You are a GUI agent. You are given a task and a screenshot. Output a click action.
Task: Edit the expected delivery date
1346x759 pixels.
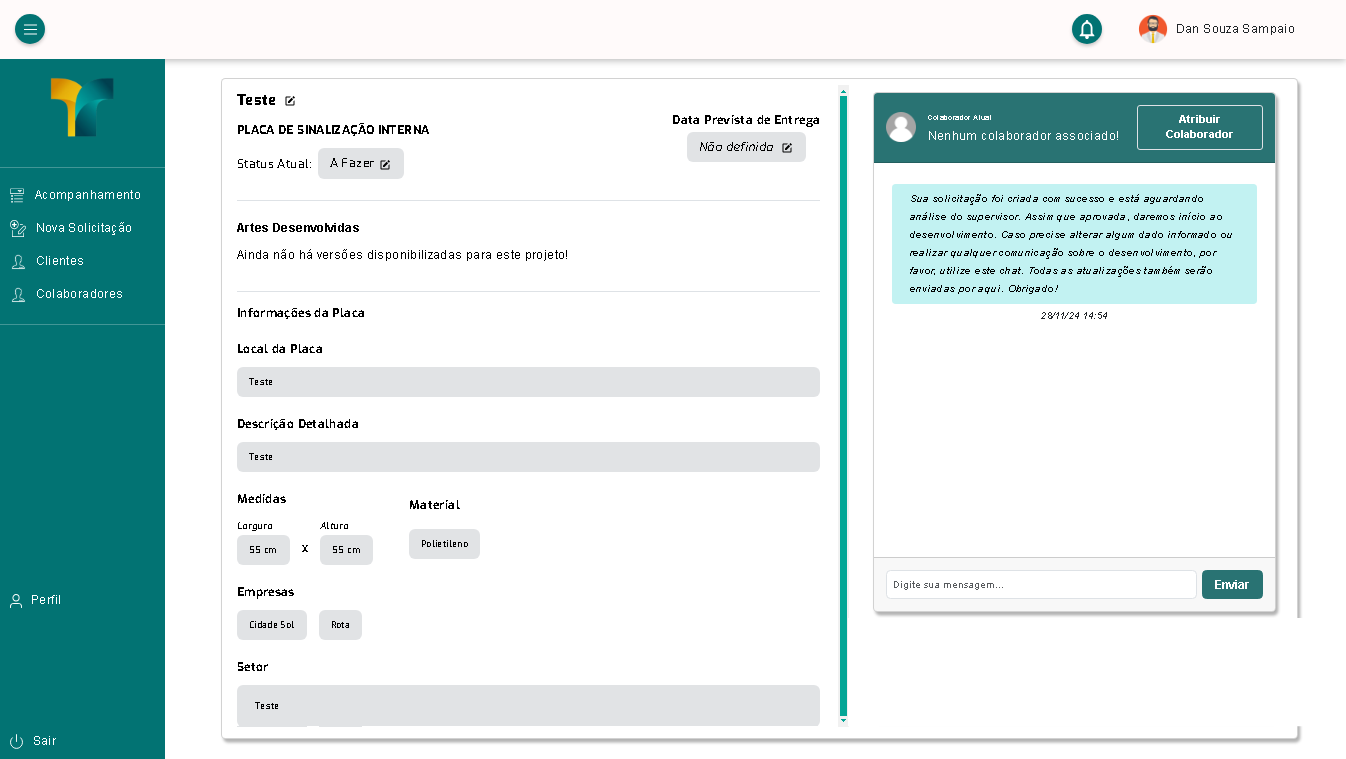click(787, 148)
